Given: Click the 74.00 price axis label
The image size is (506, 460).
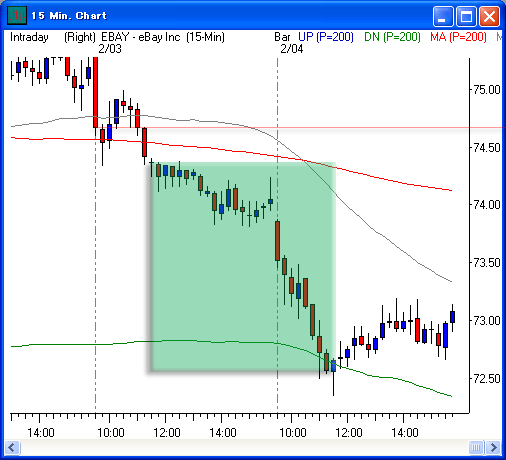Looking at the screenshot, I should [x=487, y=205].
